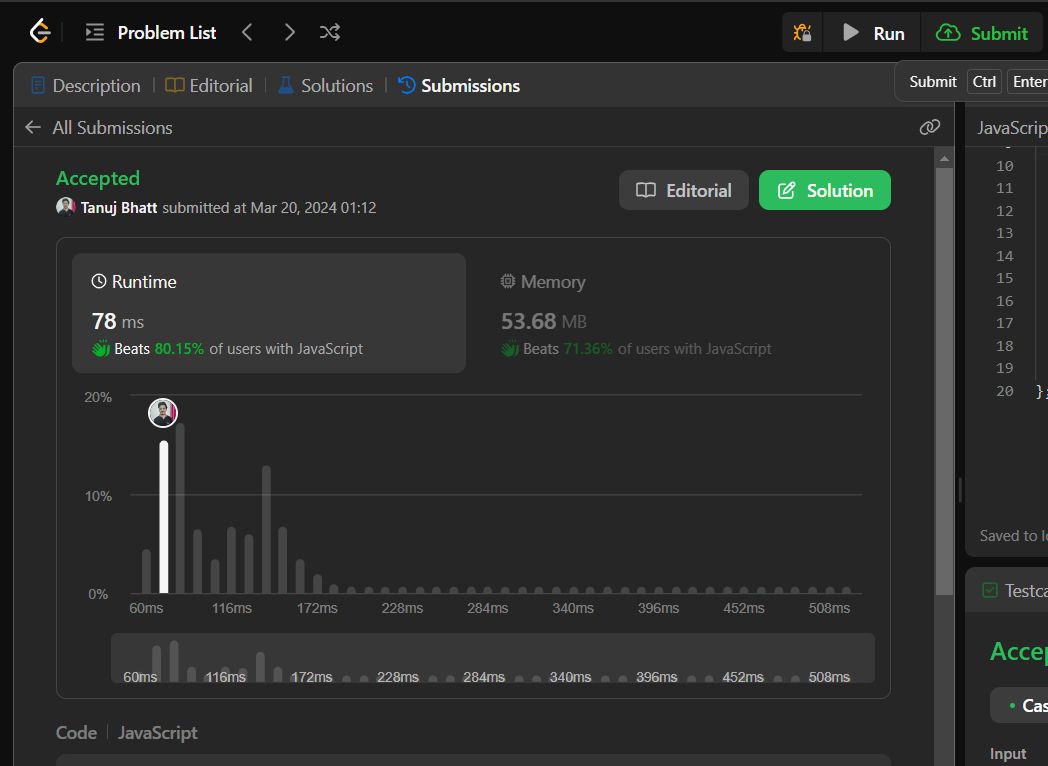1048x766 pixels.
Task: Pick a random problem shuffle icon
Action: point(330,32)
